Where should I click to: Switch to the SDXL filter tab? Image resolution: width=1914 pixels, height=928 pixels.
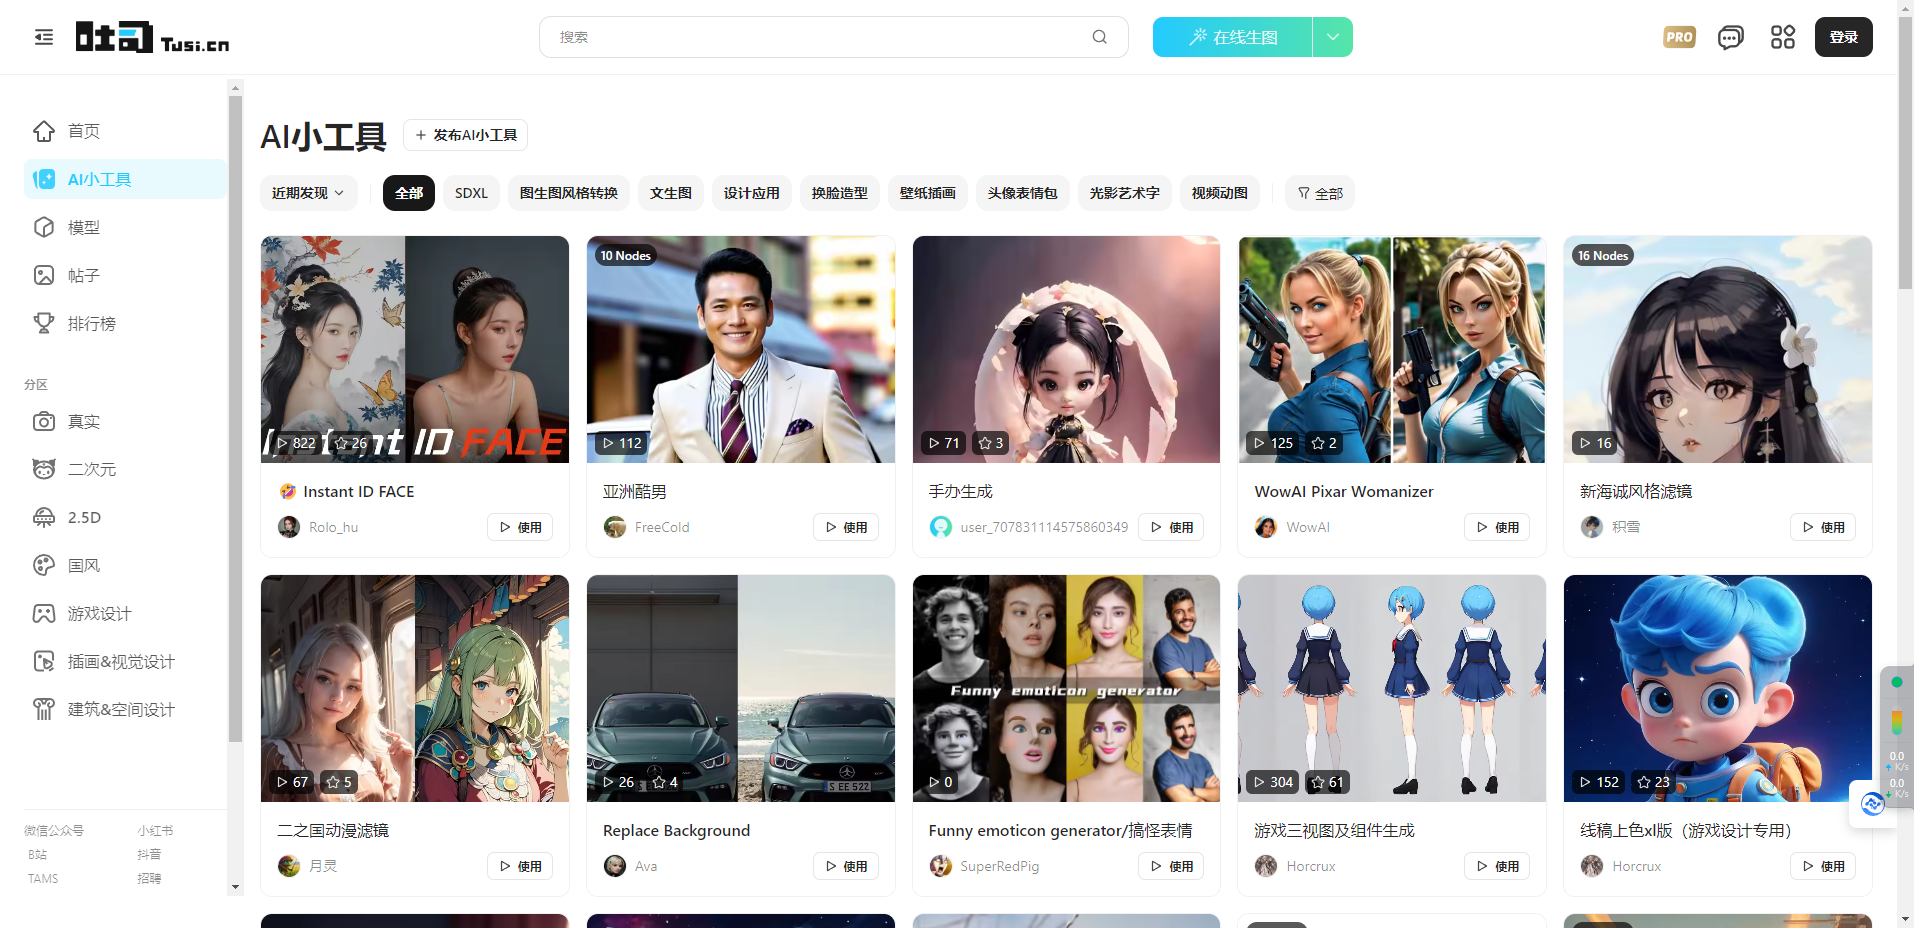pos(470,193)
